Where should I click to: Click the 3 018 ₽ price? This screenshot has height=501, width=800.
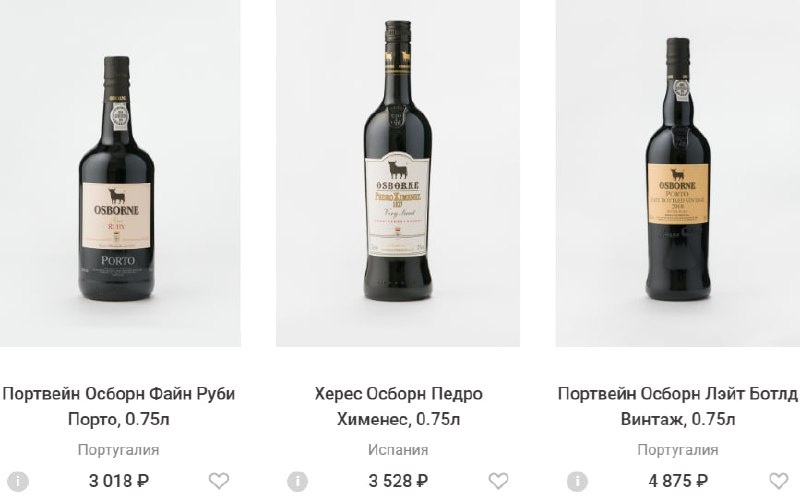point(119,481)
